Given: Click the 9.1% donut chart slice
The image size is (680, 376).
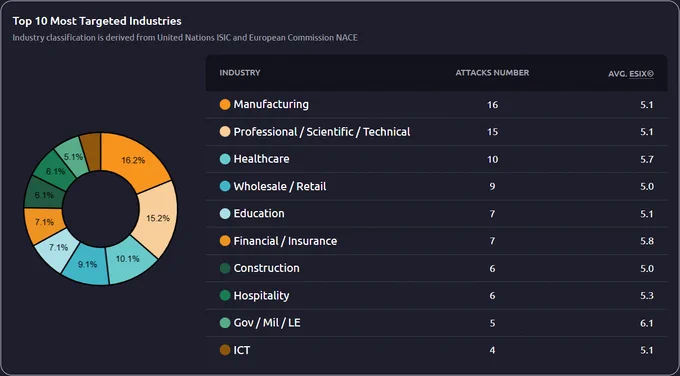Looking at the screenshot, I should pos(87,265).
